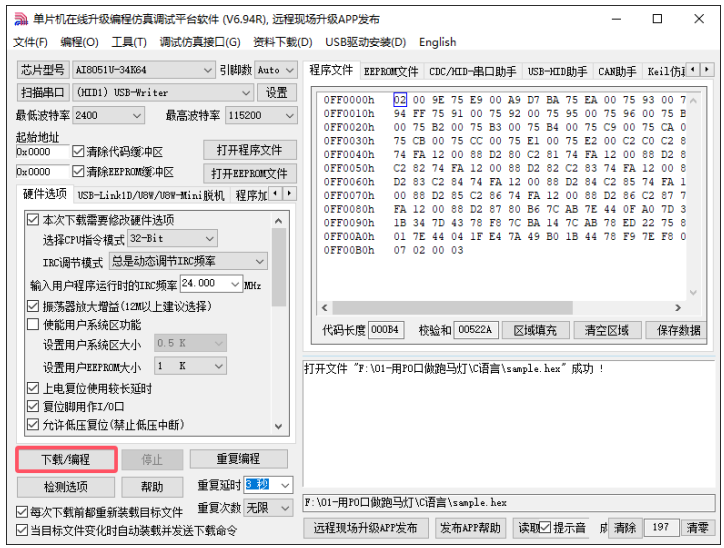Click the hex view horizontal scroll right arrow
The height and width of the screenshot is (548, 724).
(x=678, y=307)
